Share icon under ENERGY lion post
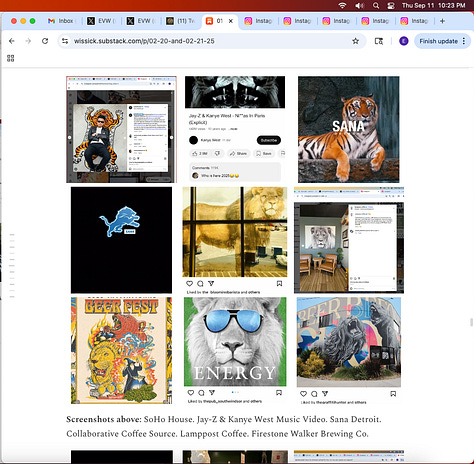Image resolution: width=474 pixels, height=464 pixels. 212,392
